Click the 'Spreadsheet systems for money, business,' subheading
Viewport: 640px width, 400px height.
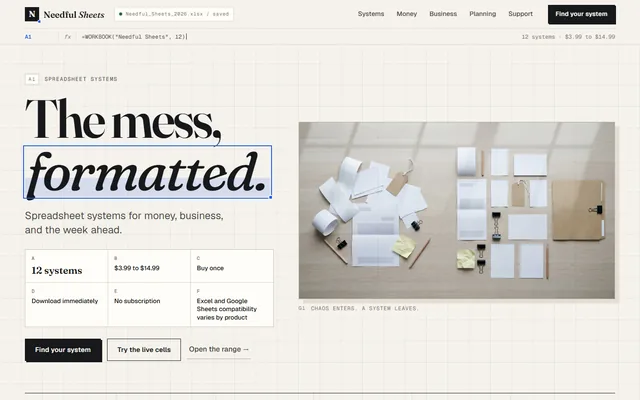(124, 216)
